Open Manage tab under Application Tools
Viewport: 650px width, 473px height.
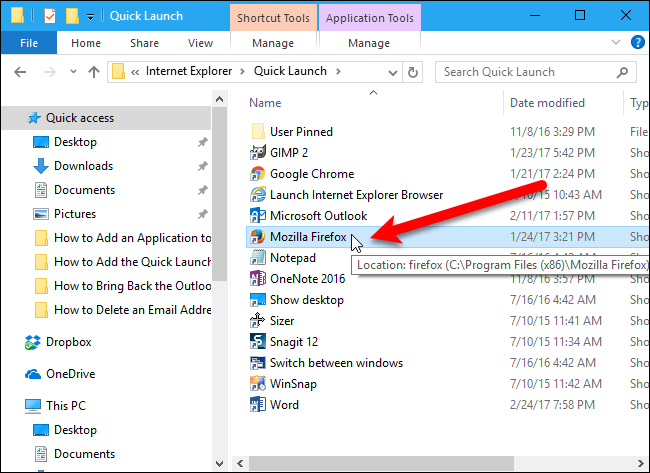(369, 43)
